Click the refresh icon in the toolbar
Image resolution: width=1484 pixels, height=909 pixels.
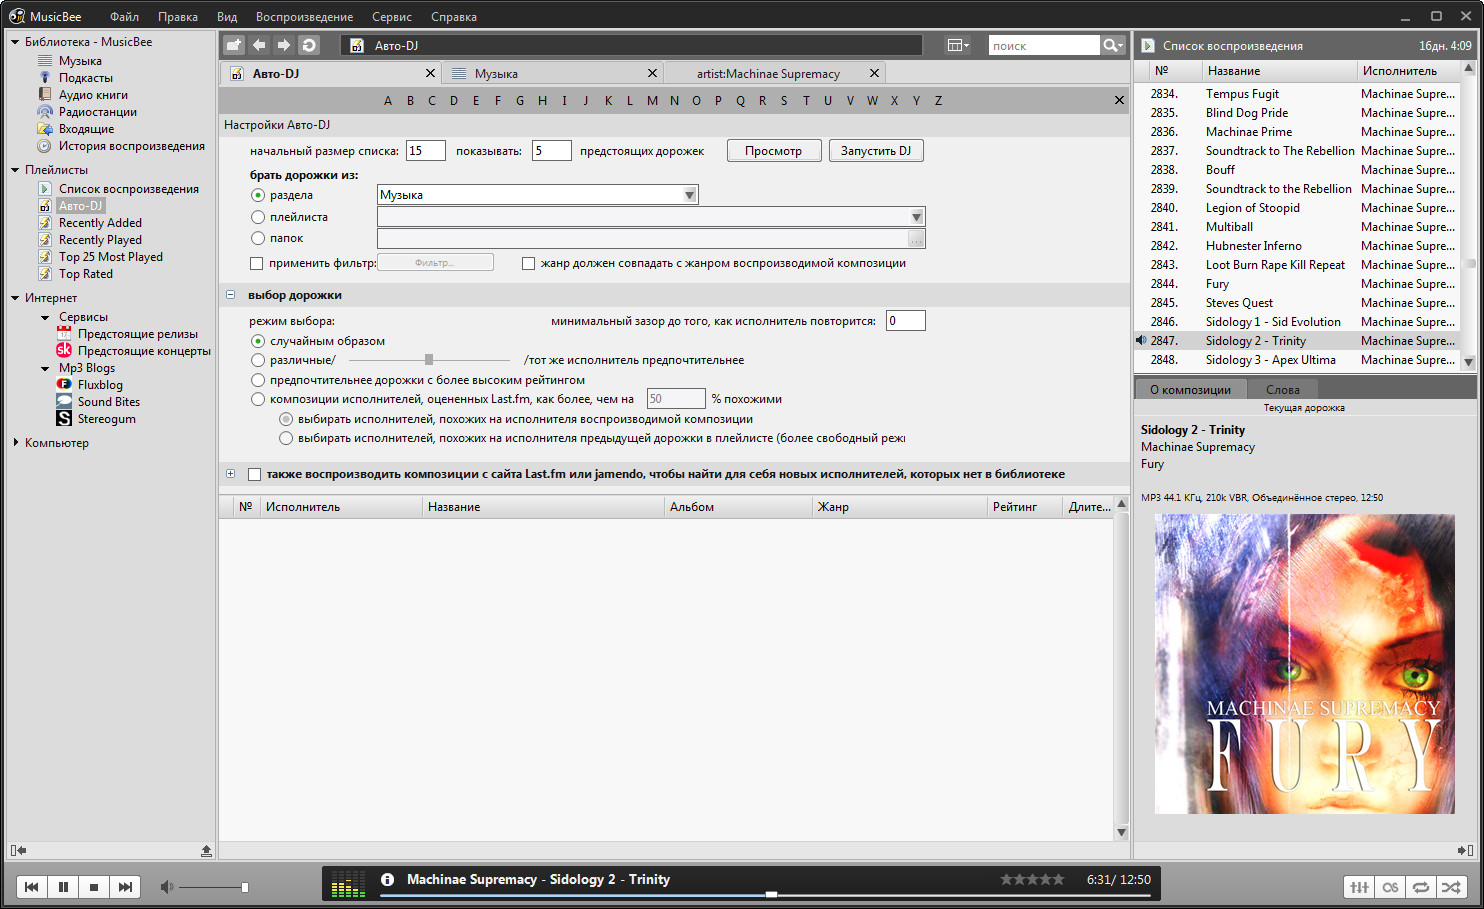click(x=309, y=45)
